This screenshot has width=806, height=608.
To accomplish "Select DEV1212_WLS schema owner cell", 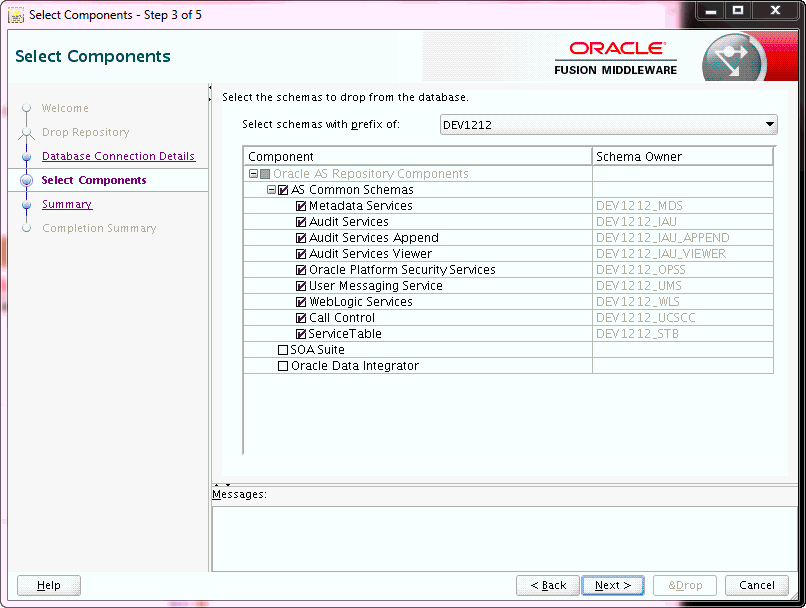I will tap(683, 302).
